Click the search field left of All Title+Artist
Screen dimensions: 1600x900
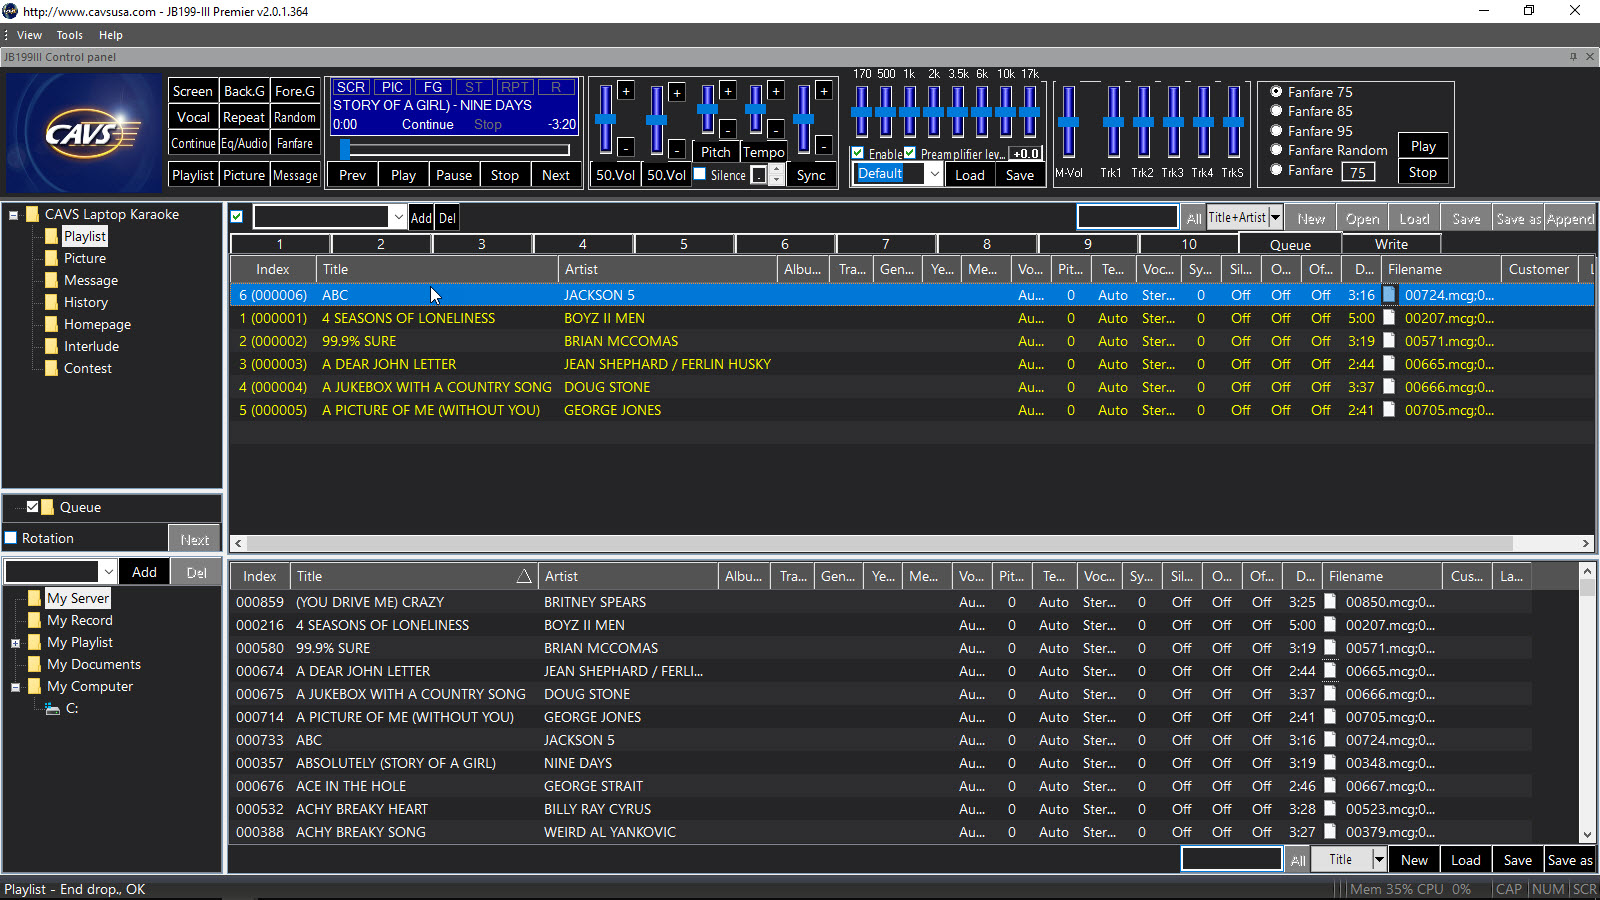pyautogui.click(x=1128, y=217)
